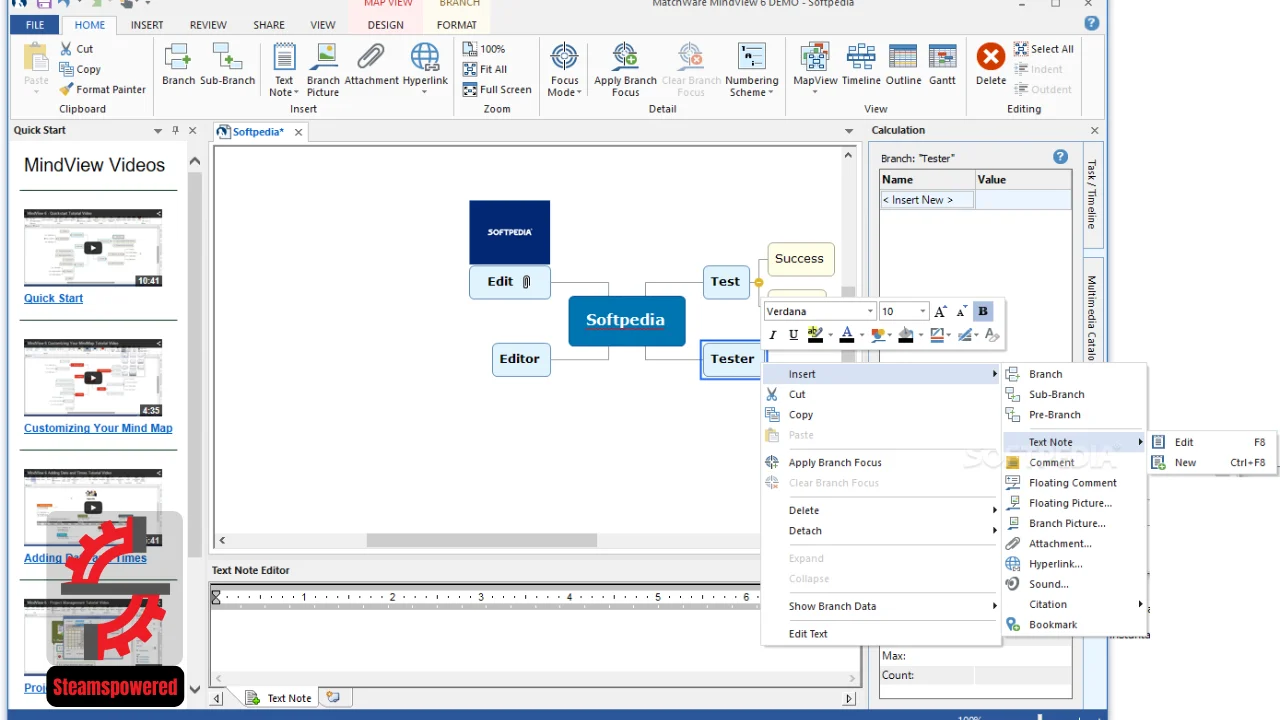Activate the Format Painter tool
Image resolution: width=1280 pixels, height=720 pixels.
coord(102,89)
